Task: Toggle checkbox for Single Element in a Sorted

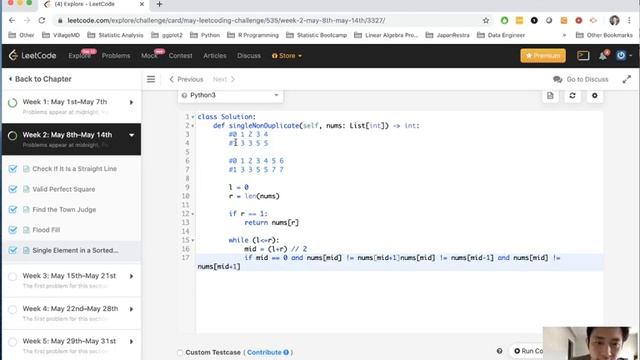Action: point(13,250)
